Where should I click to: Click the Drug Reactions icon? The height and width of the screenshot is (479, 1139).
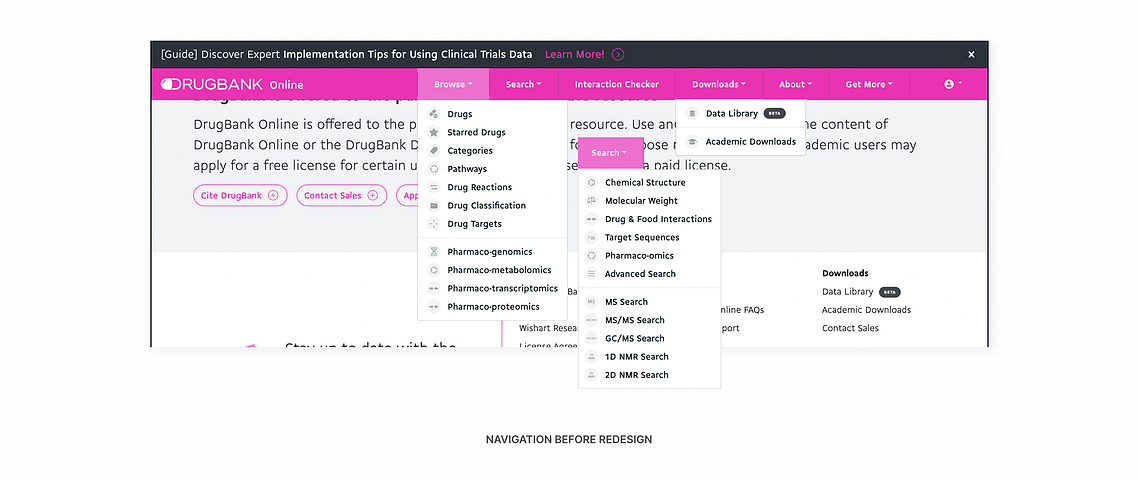(x=434, y=187)
